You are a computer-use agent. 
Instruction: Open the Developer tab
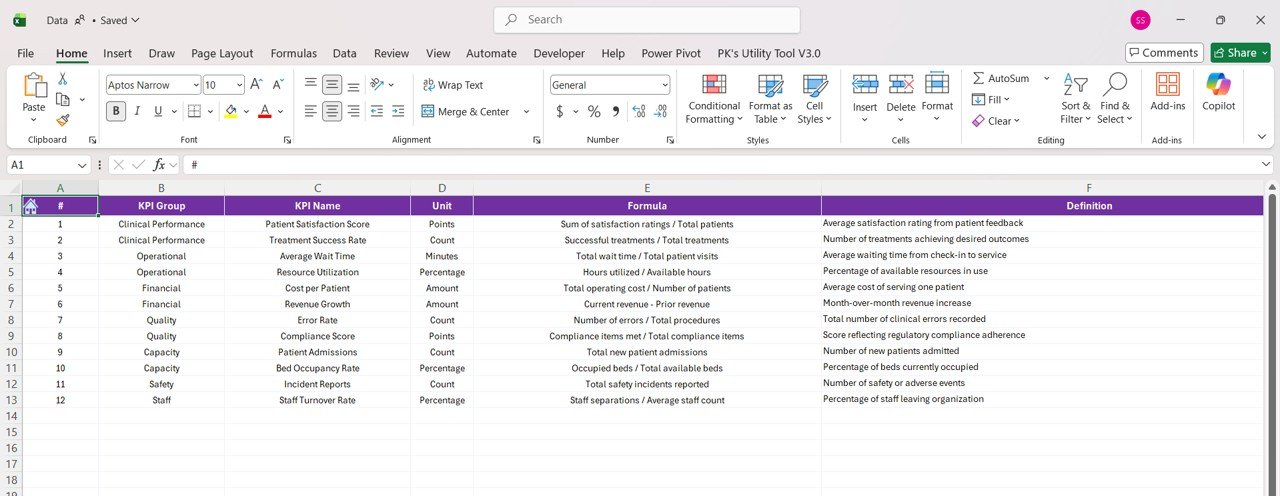559,53
